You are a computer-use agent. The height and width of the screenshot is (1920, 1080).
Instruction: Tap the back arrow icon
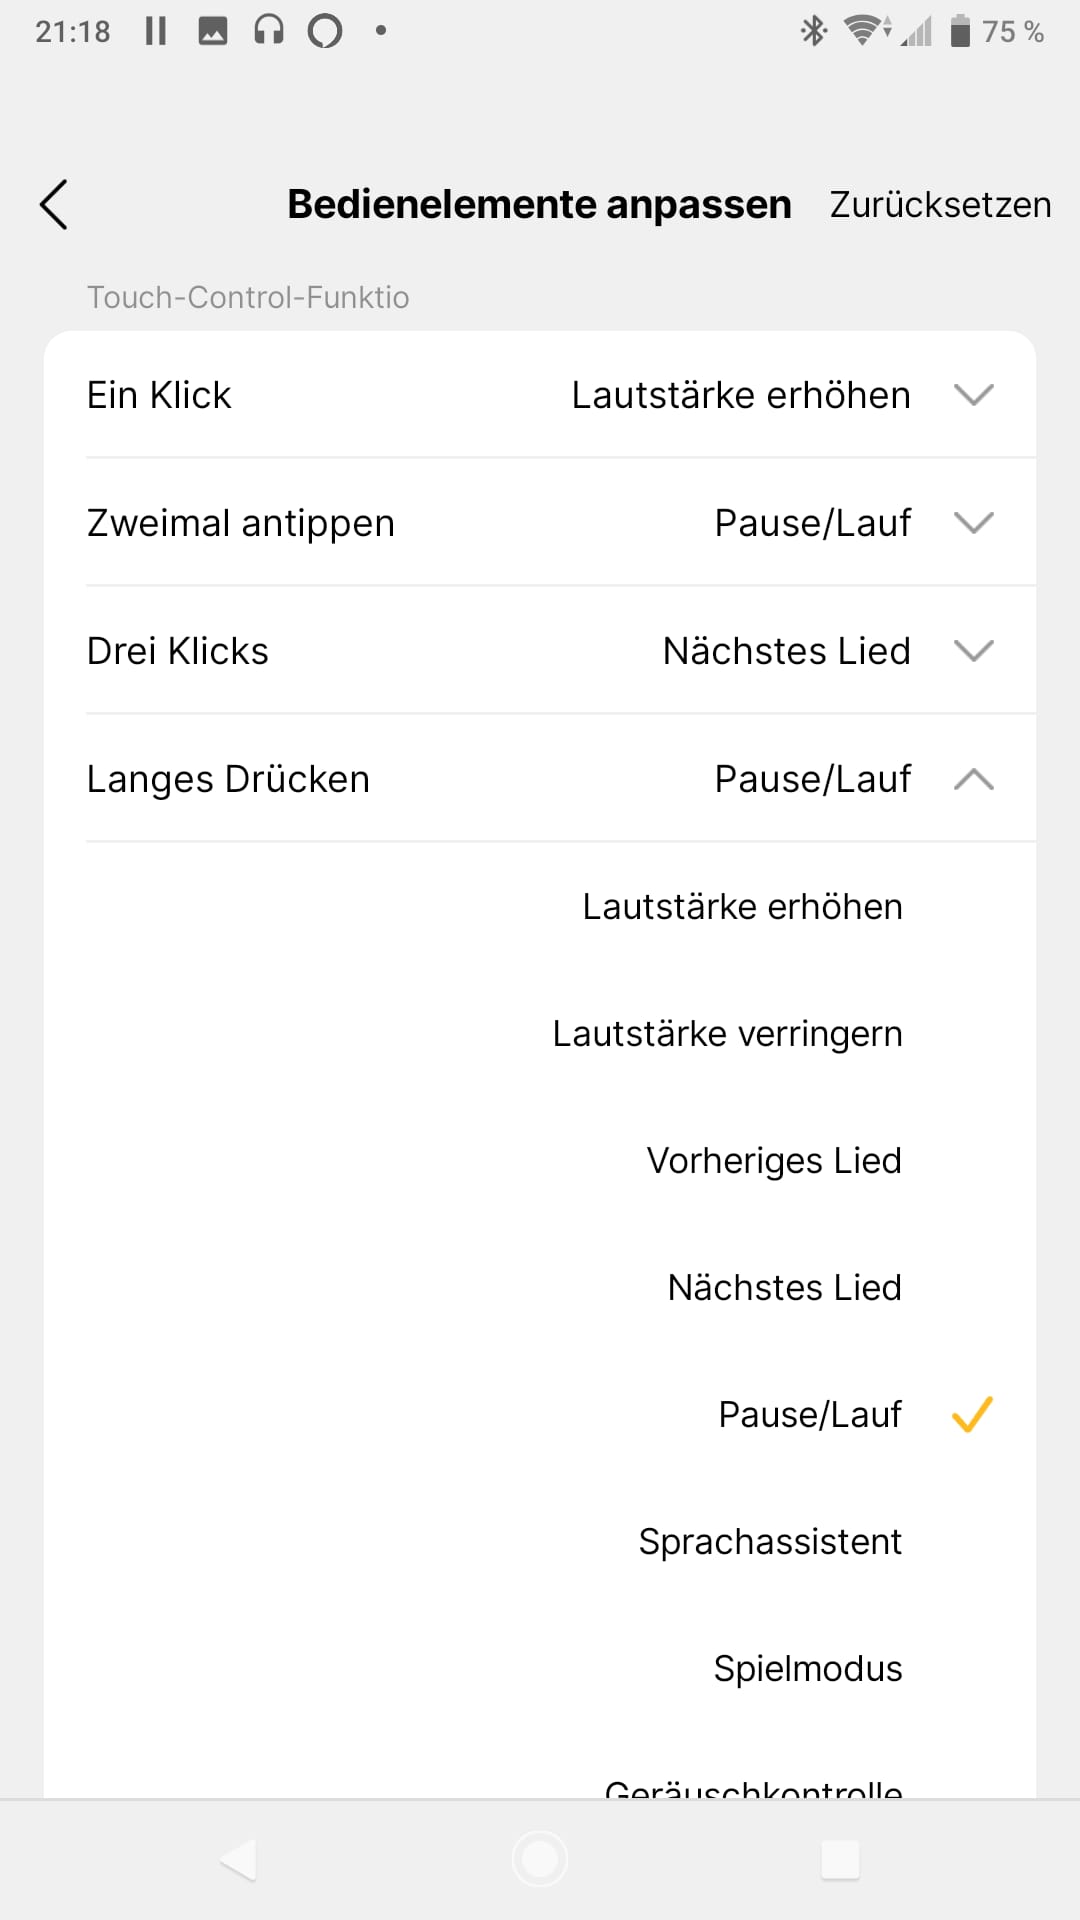click(54, 205)
